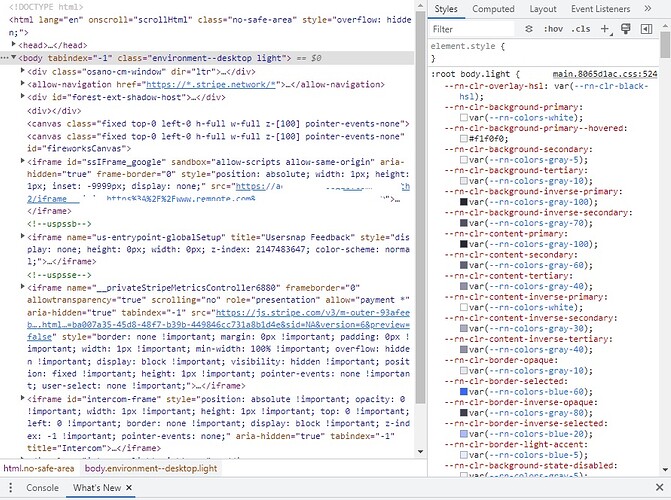Toggle .cls element classes panel
The image size is (671, 500).
581,29
